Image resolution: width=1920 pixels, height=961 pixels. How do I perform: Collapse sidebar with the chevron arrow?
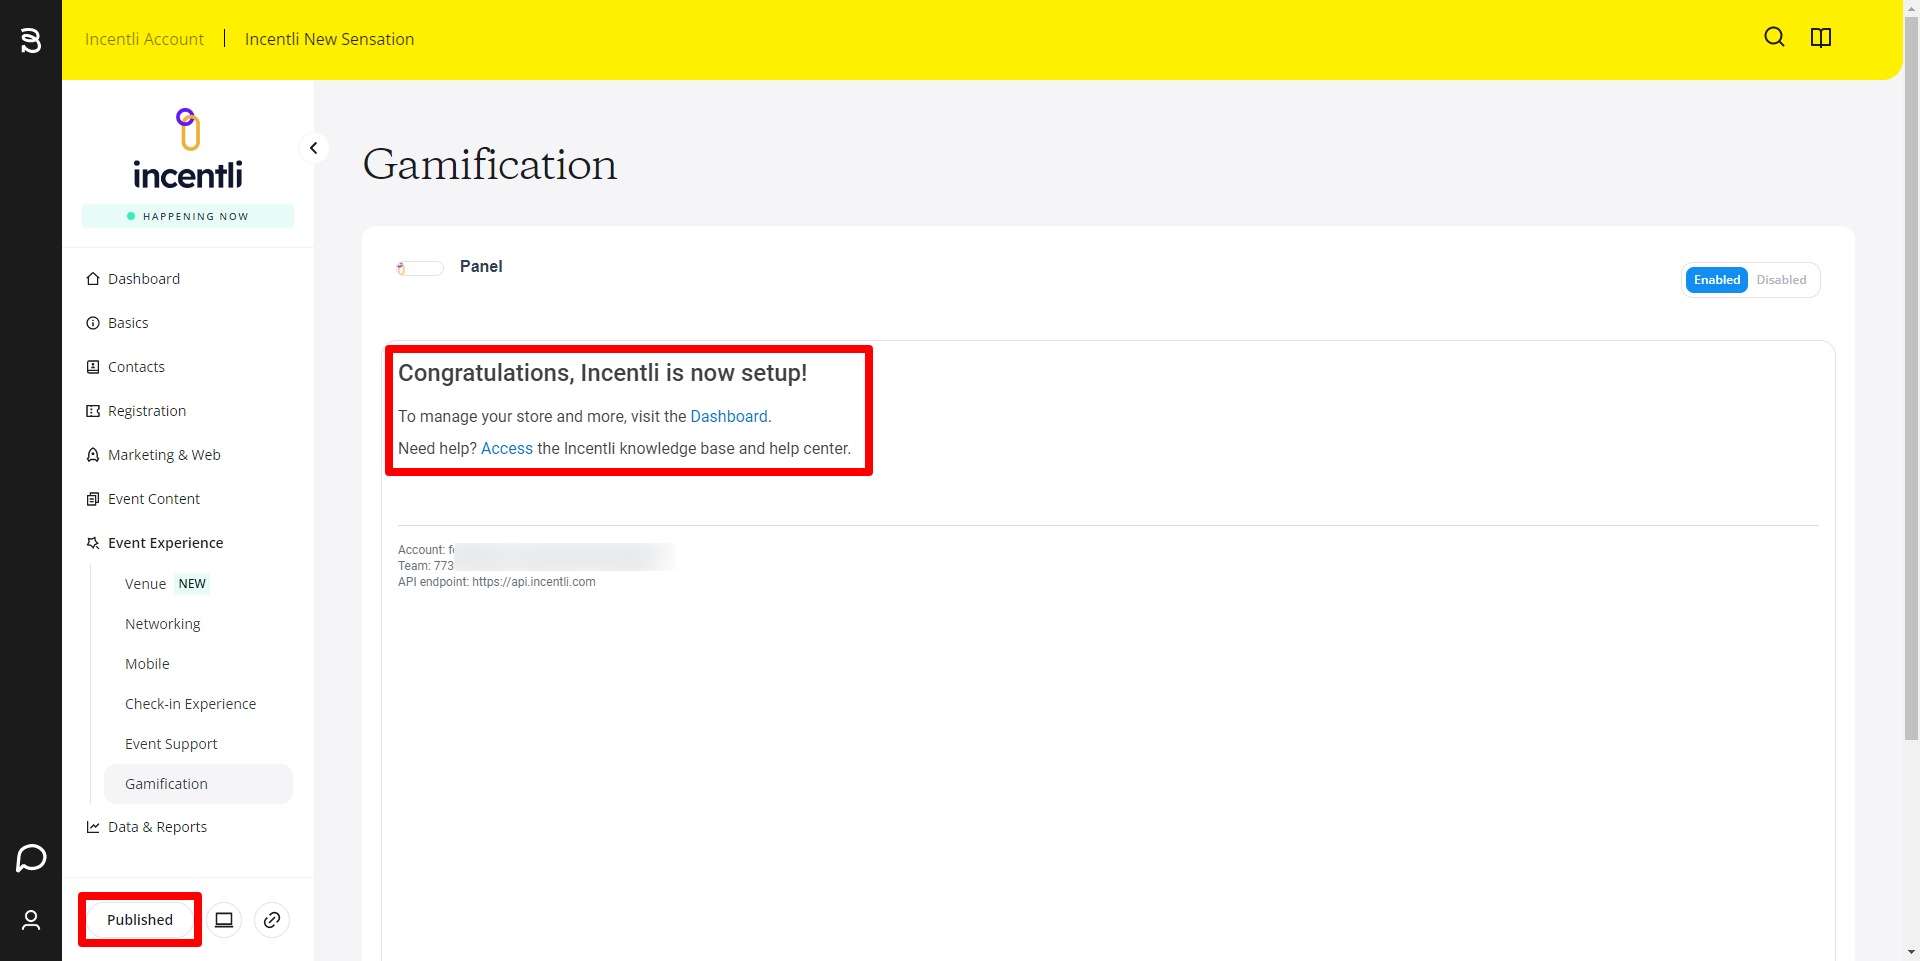tap(314, 148)
